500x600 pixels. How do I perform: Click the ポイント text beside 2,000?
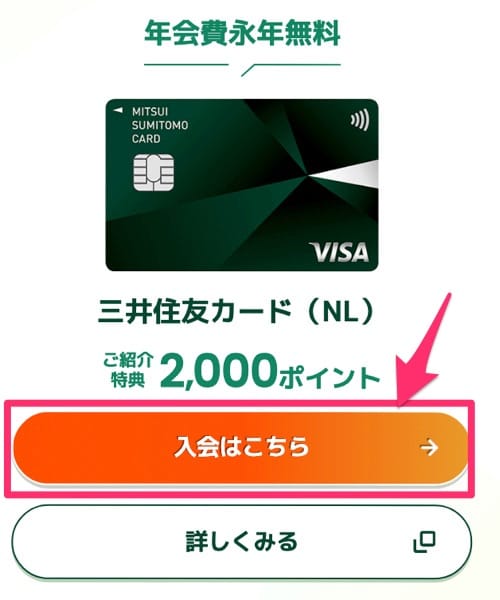330,377
